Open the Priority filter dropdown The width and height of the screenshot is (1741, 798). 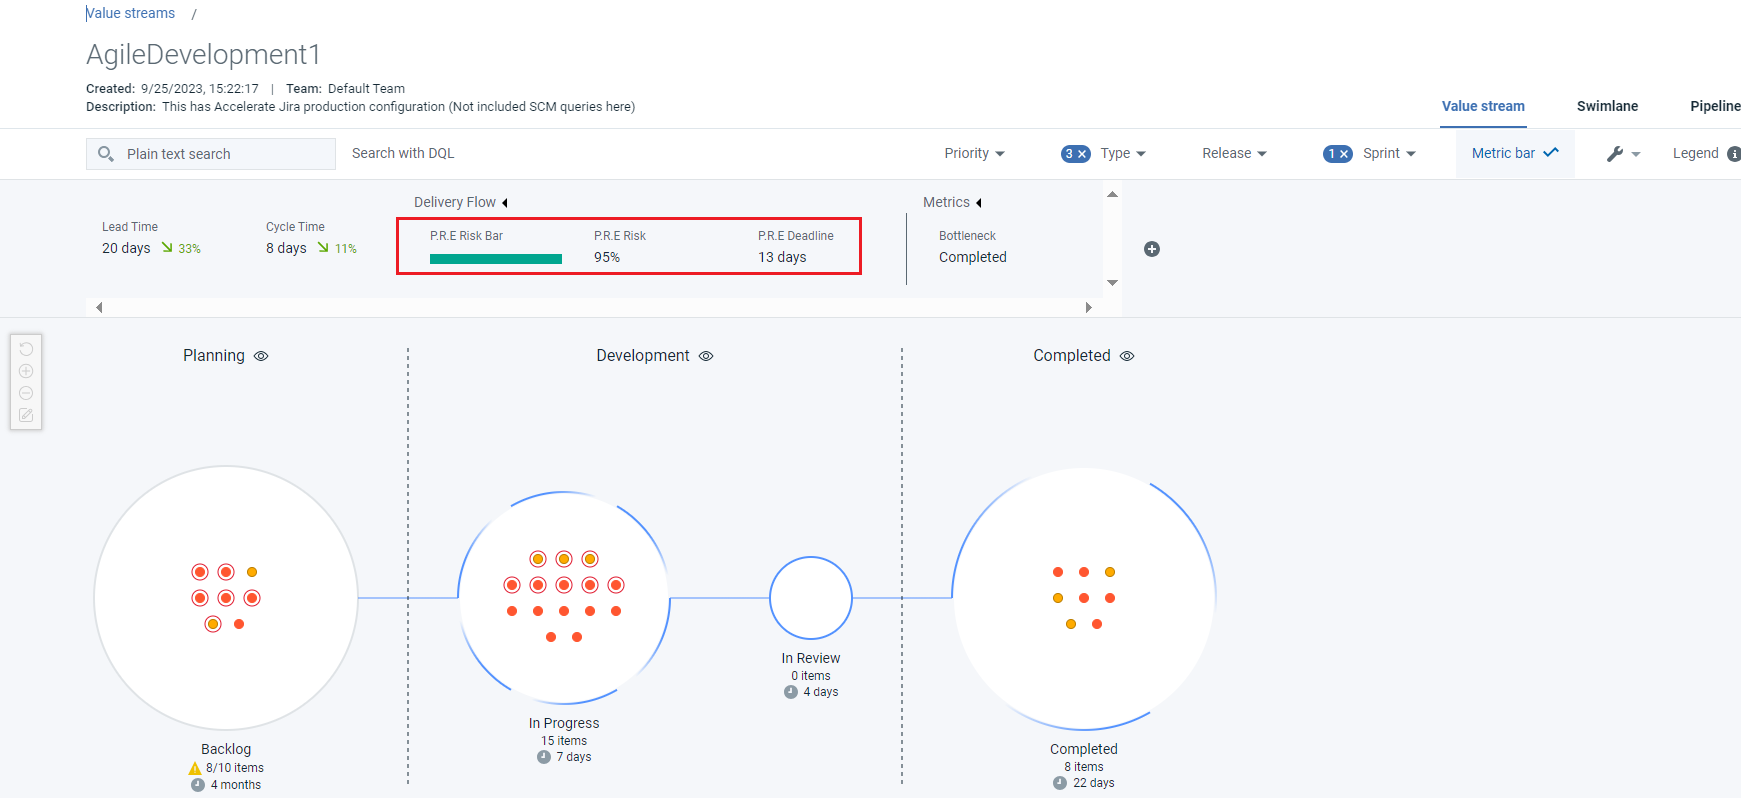[x=974, y=154]
